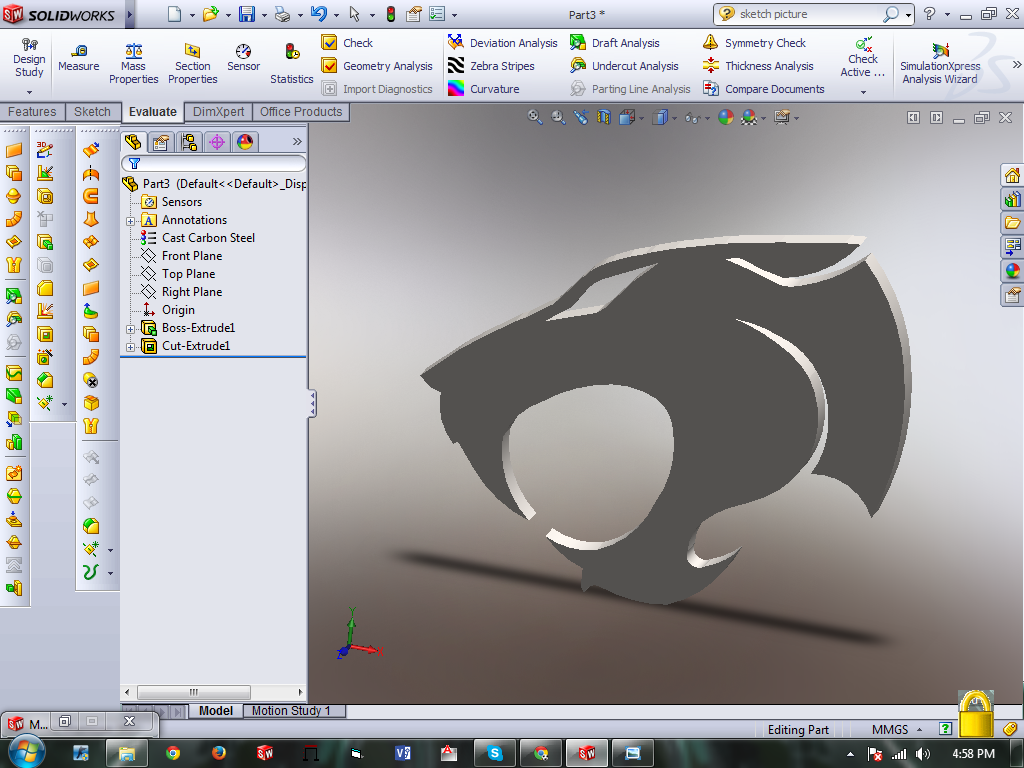Image resolution: width=1024 pixels, height=768 pixels.
Task: Toggle Zebra Stripes display
Action: pos(491,66)
